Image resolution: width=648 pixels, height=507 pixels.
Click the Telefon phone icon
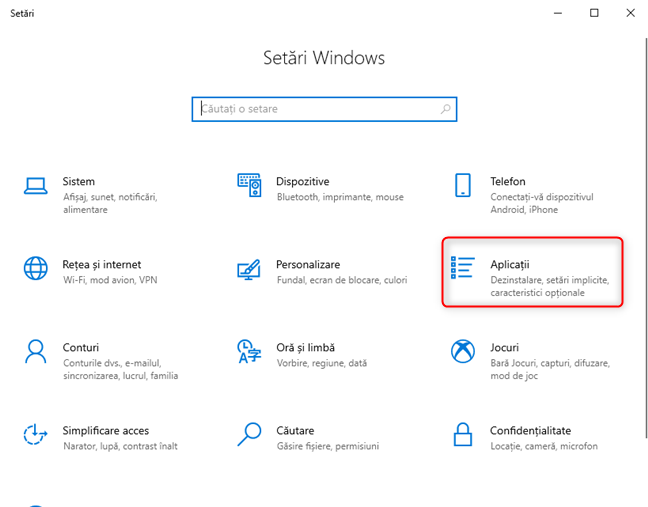coord(463,186)
